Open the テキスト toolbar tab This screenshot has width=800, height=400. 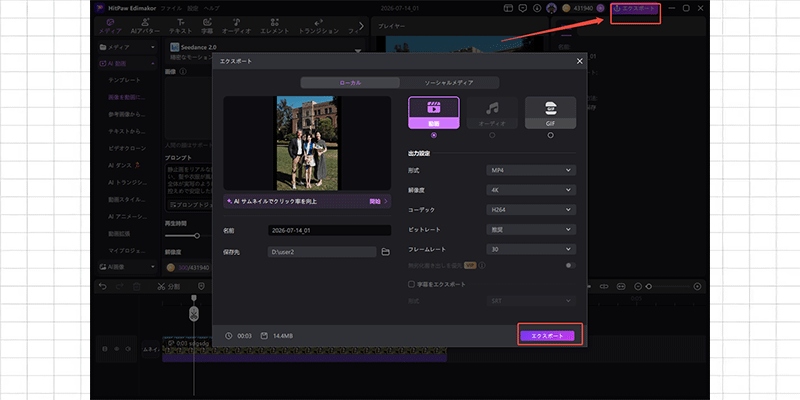pyautogui.click(x=181, y=27)
